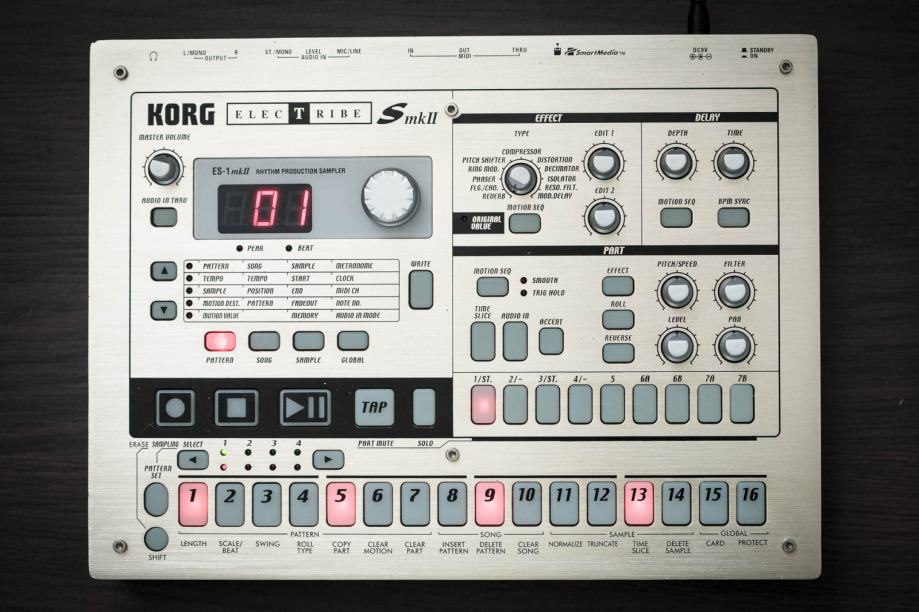This screenshot has width=919, height=612.
Task: Toggle the part Effect button
Action: coord(618,286)
